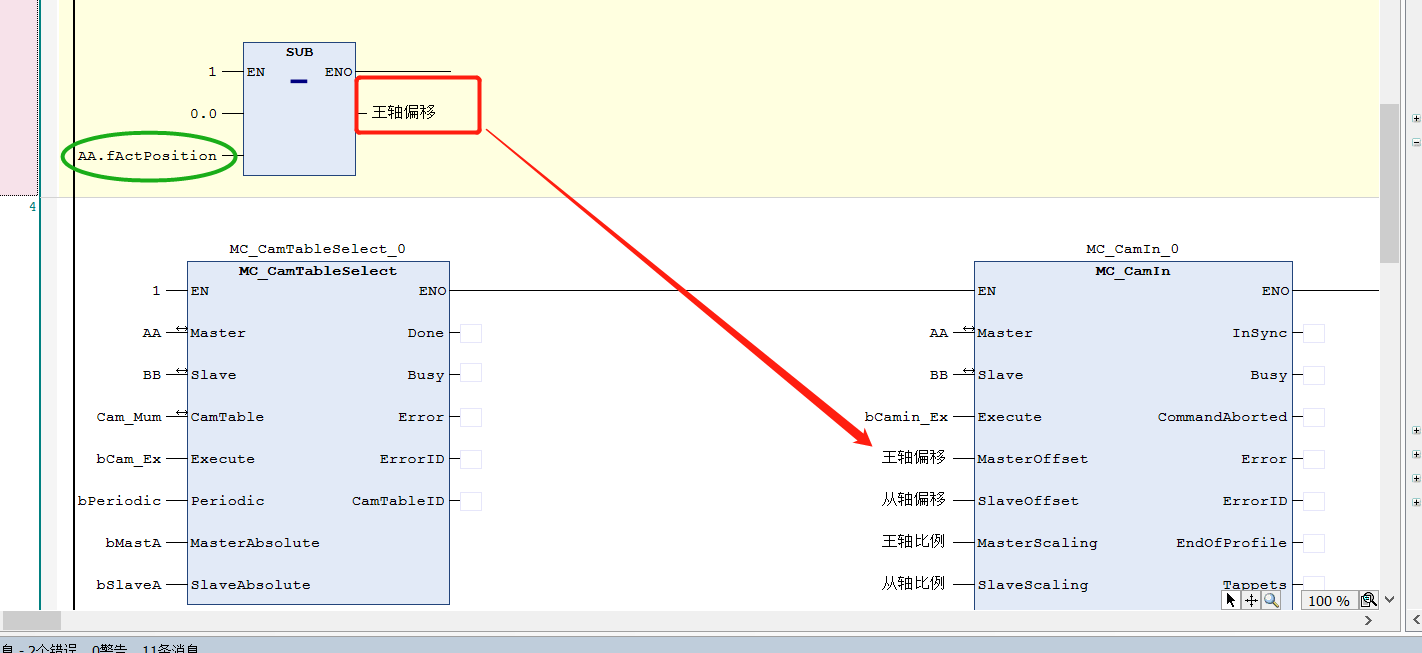Click the MC_CamIn block header
This screenshot has width=1422, height=653.
click(1133, 271)
